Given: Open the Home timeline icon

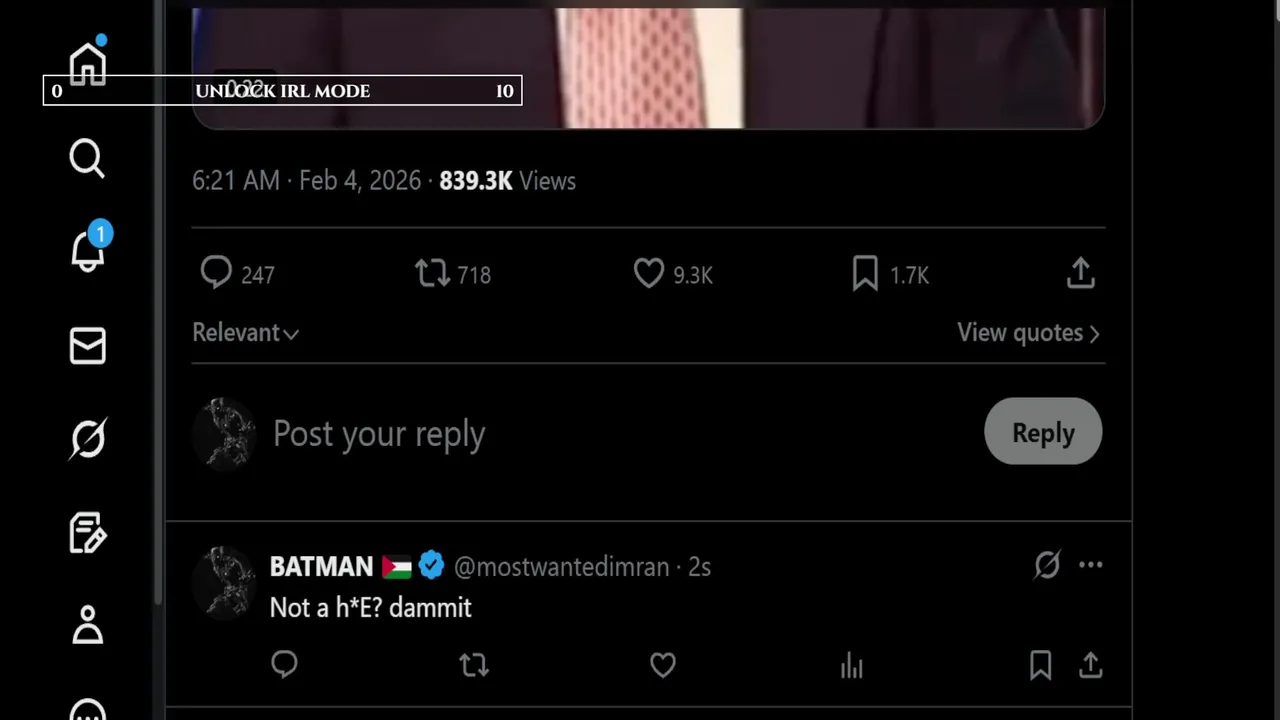Looking at the screenshot, I should 87,64.
